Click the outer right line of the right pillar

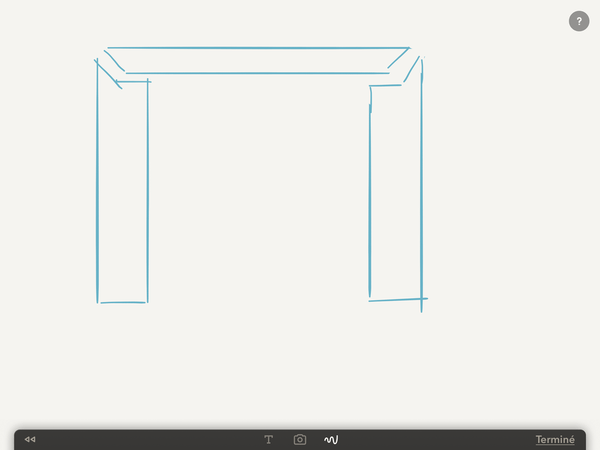(421, 190)
